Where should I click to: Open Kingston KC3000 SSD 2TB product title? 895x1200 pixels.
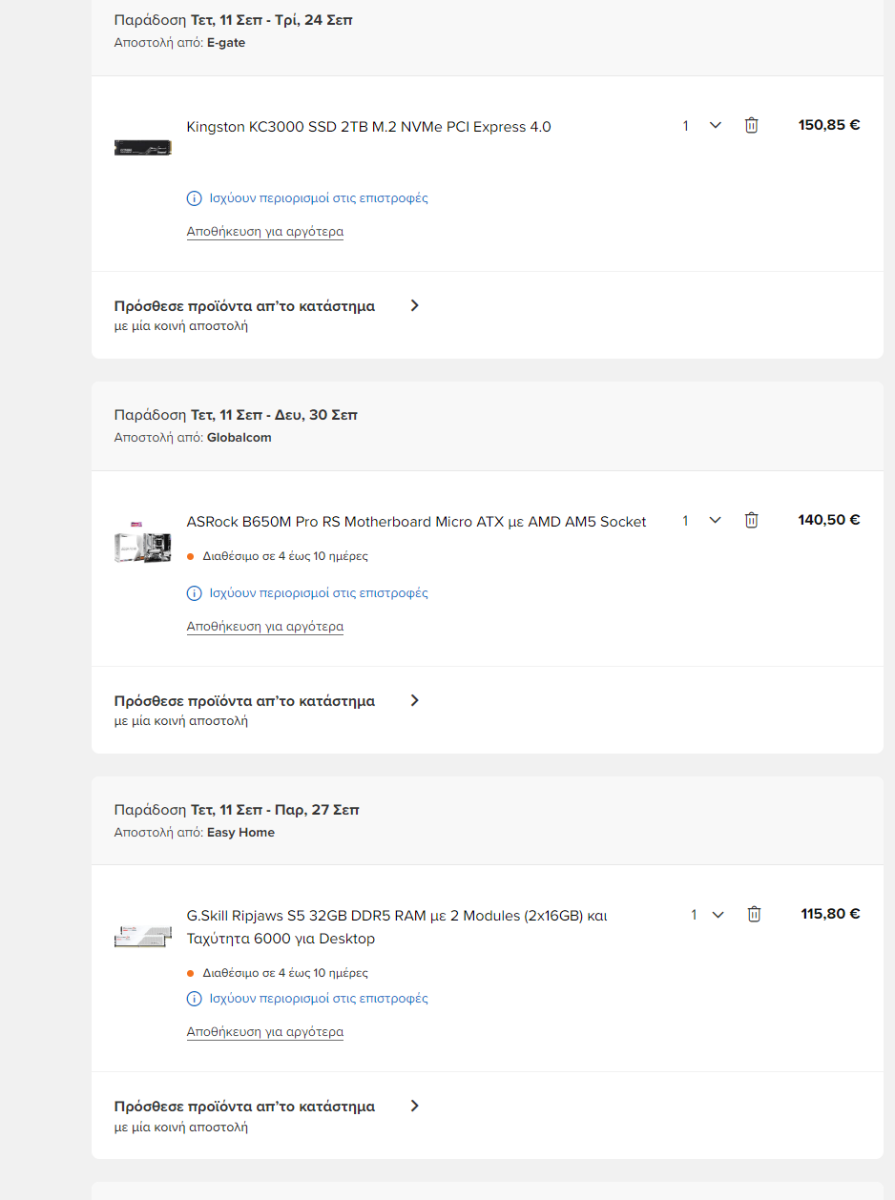(368, 127)
